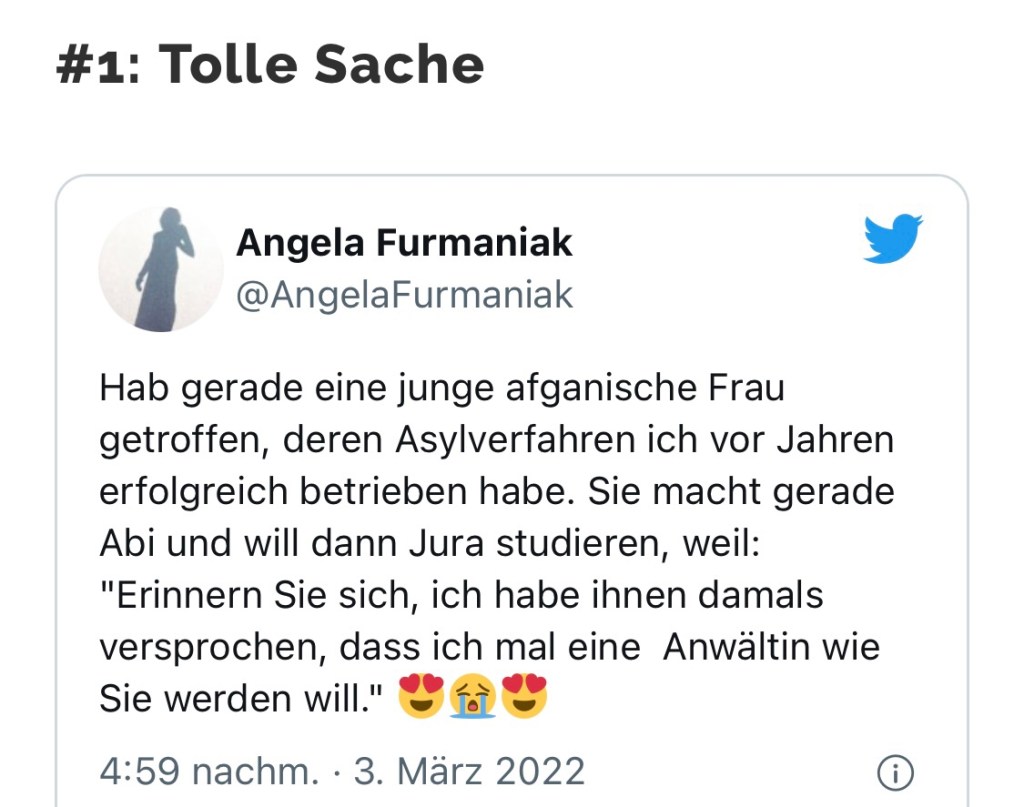Viewport: 1024px width, 807px height.
Task: Select the "#1: Tolle Sache" heading
Action: [x=271, y=64]
